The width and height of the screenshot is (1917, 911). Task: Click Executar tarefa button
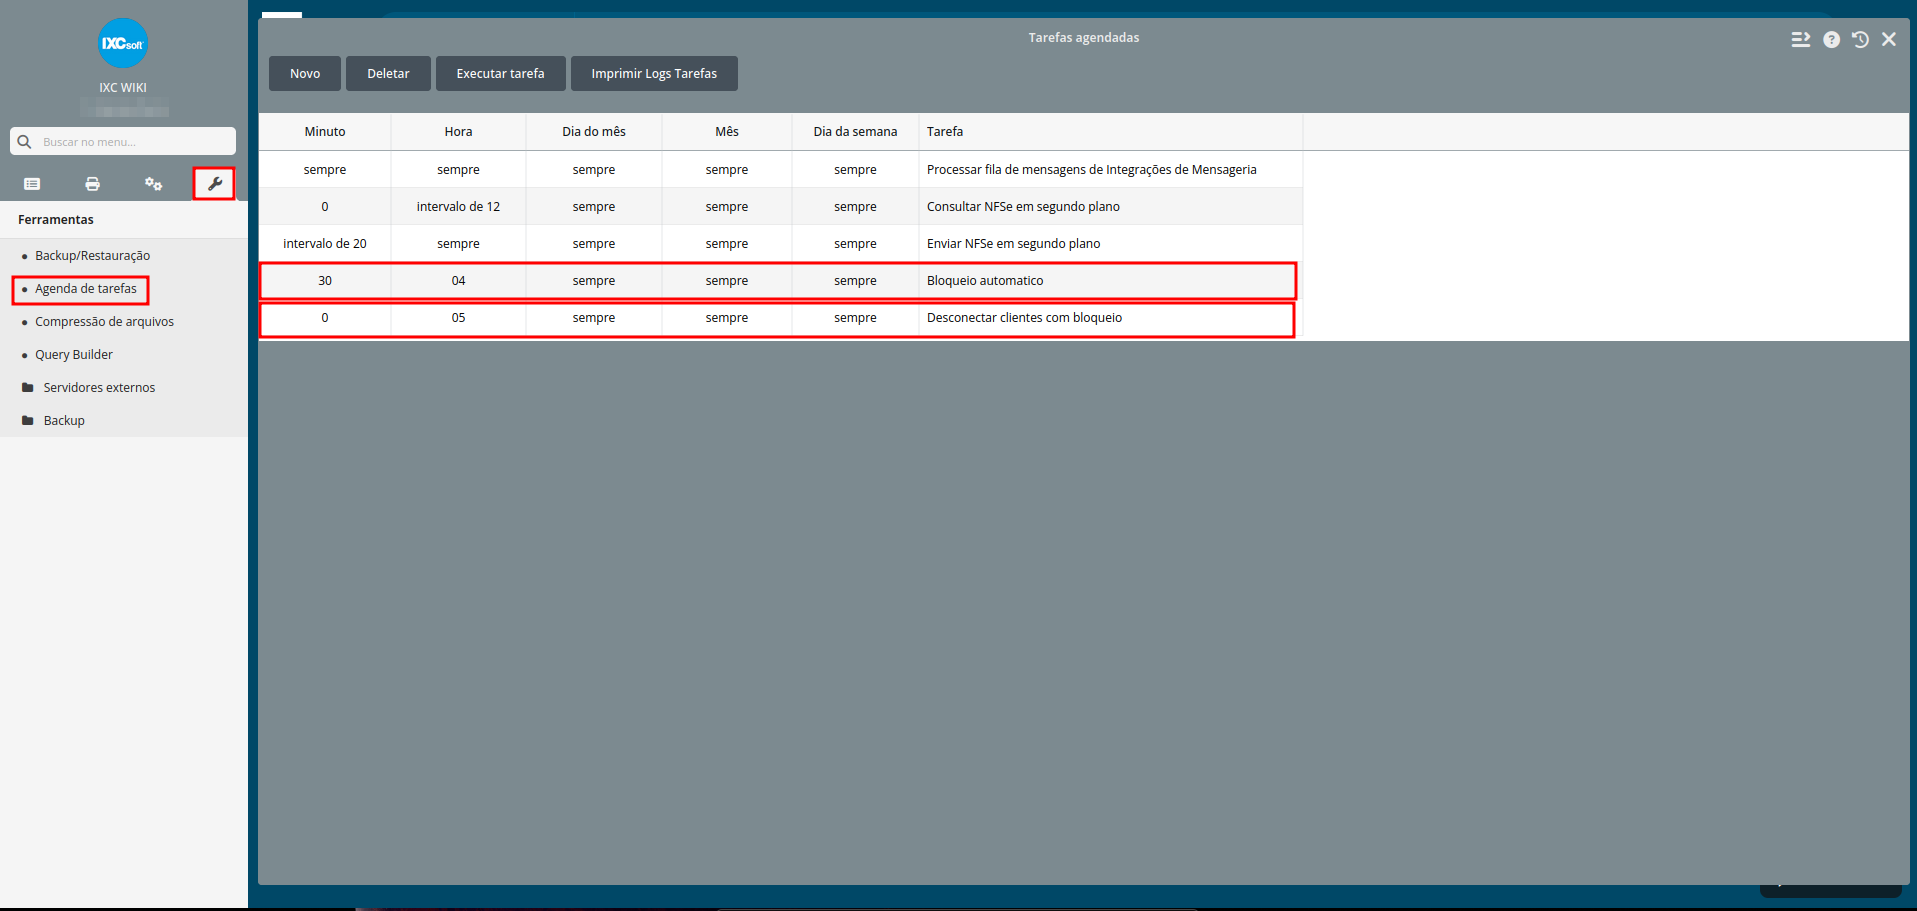click(500, 74)
